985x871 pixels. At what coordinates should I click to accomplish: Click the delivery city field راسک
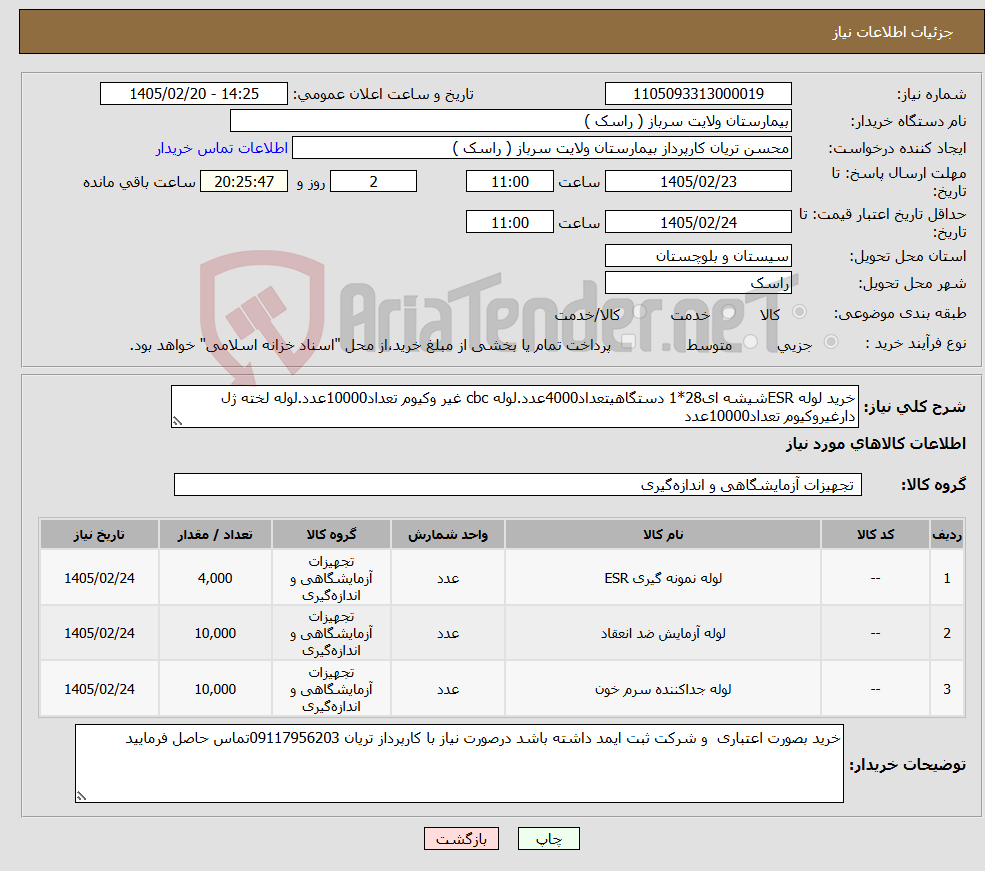(698, 283)
